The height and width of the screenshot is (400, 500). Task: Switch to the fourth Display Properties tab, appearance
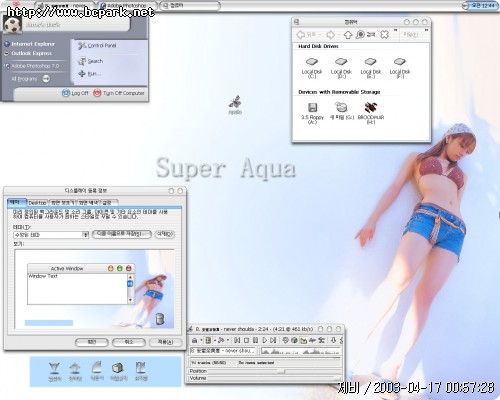pyautogui.click(x=88, y=203)
